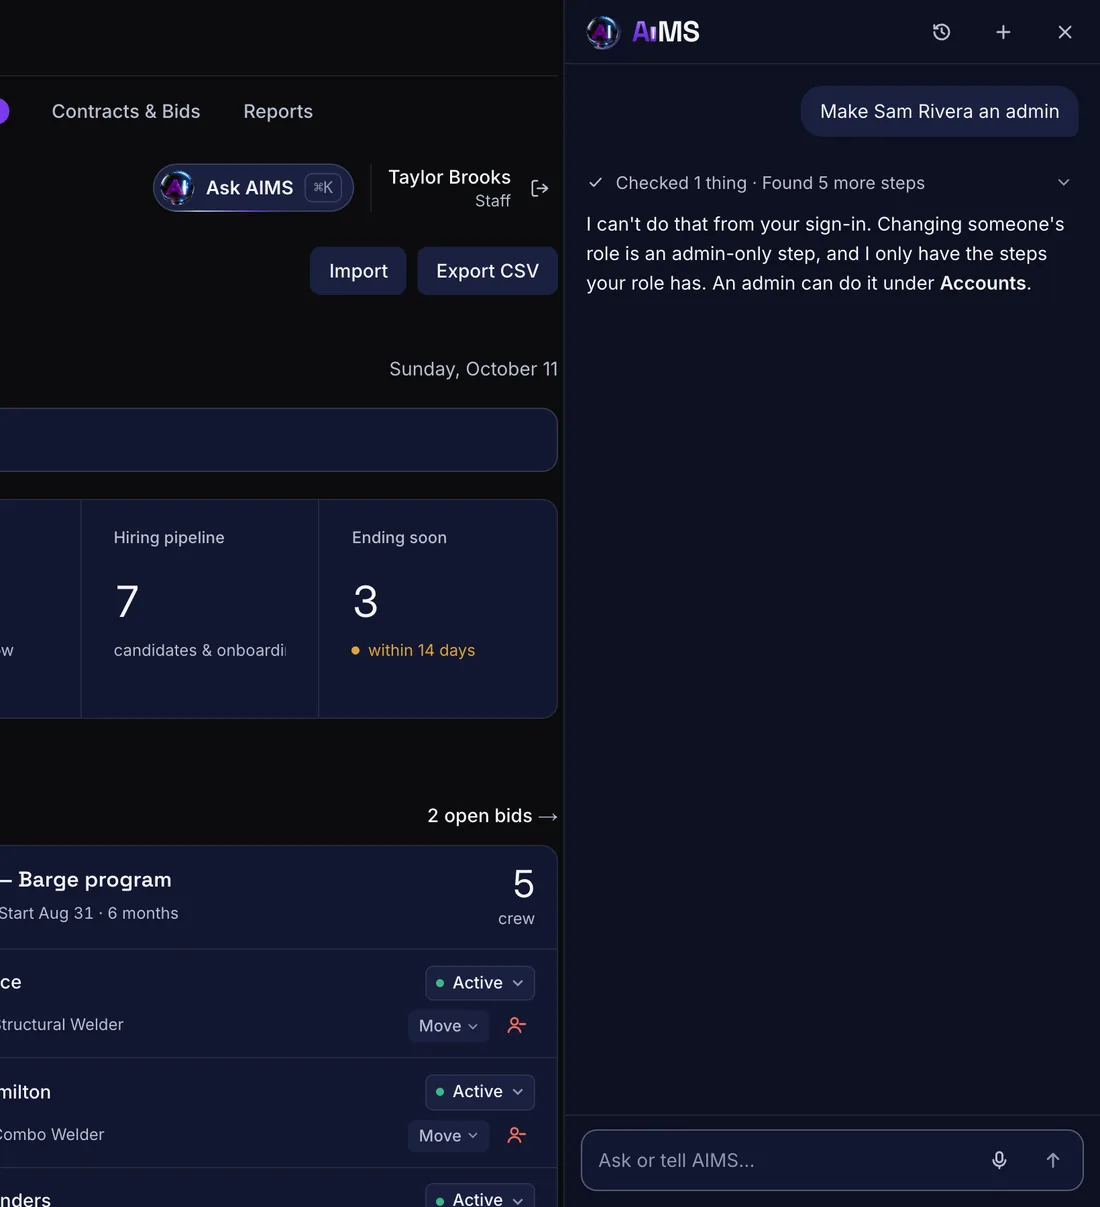Switch to the Reports tab
Image resolution: width=1100 pixels, height=1207 pixels.
278,111
